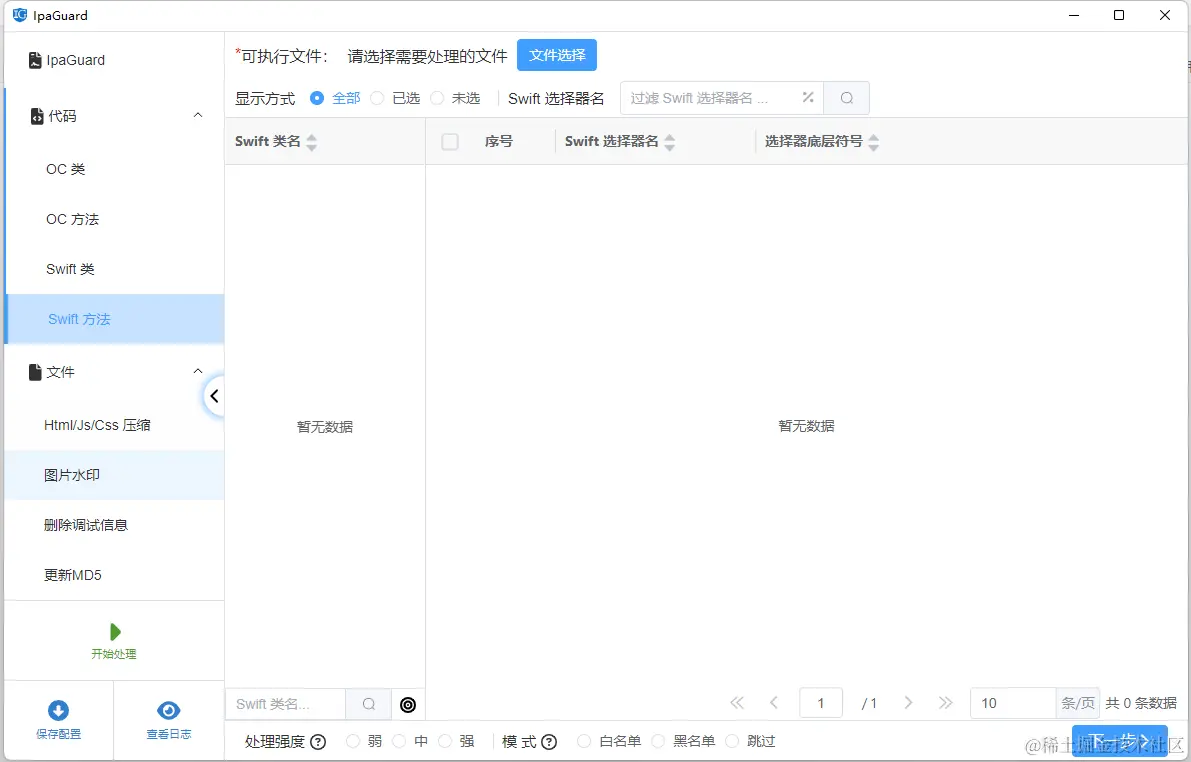The height and width of the screenshot is (762, 1191).
Task: Click the 文件选择 button
Action: pyautogui.click(x=557, y=55)
